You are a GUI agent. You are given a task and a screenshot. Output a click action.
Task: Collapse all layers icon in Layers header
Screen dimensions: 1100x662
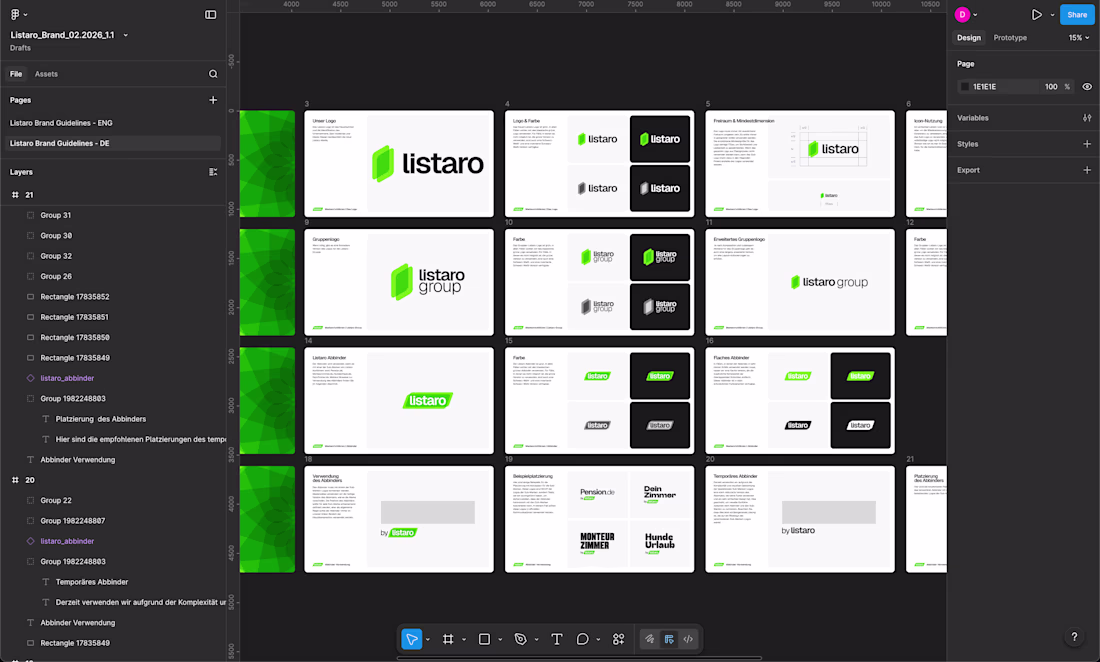(213, 172)
